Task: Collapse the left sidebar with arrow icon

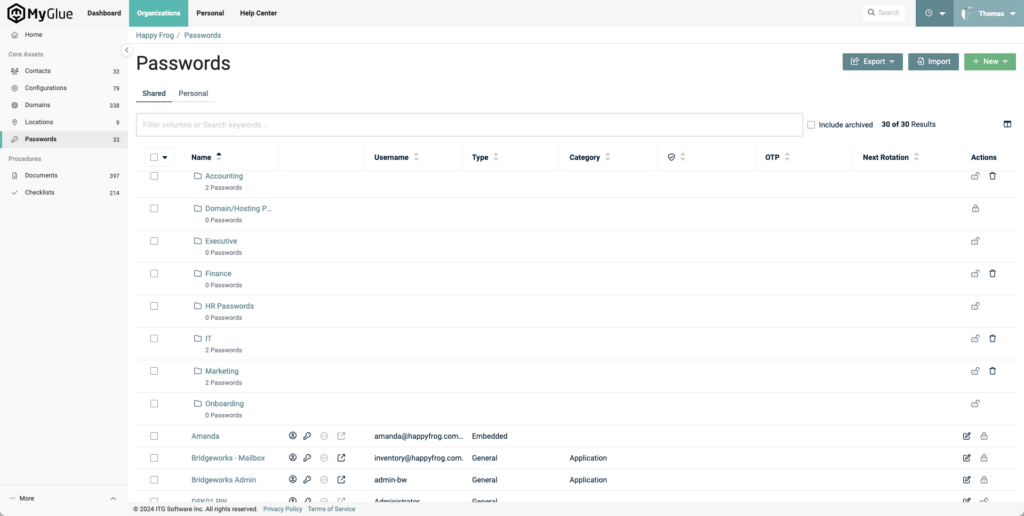Action: 126,50
